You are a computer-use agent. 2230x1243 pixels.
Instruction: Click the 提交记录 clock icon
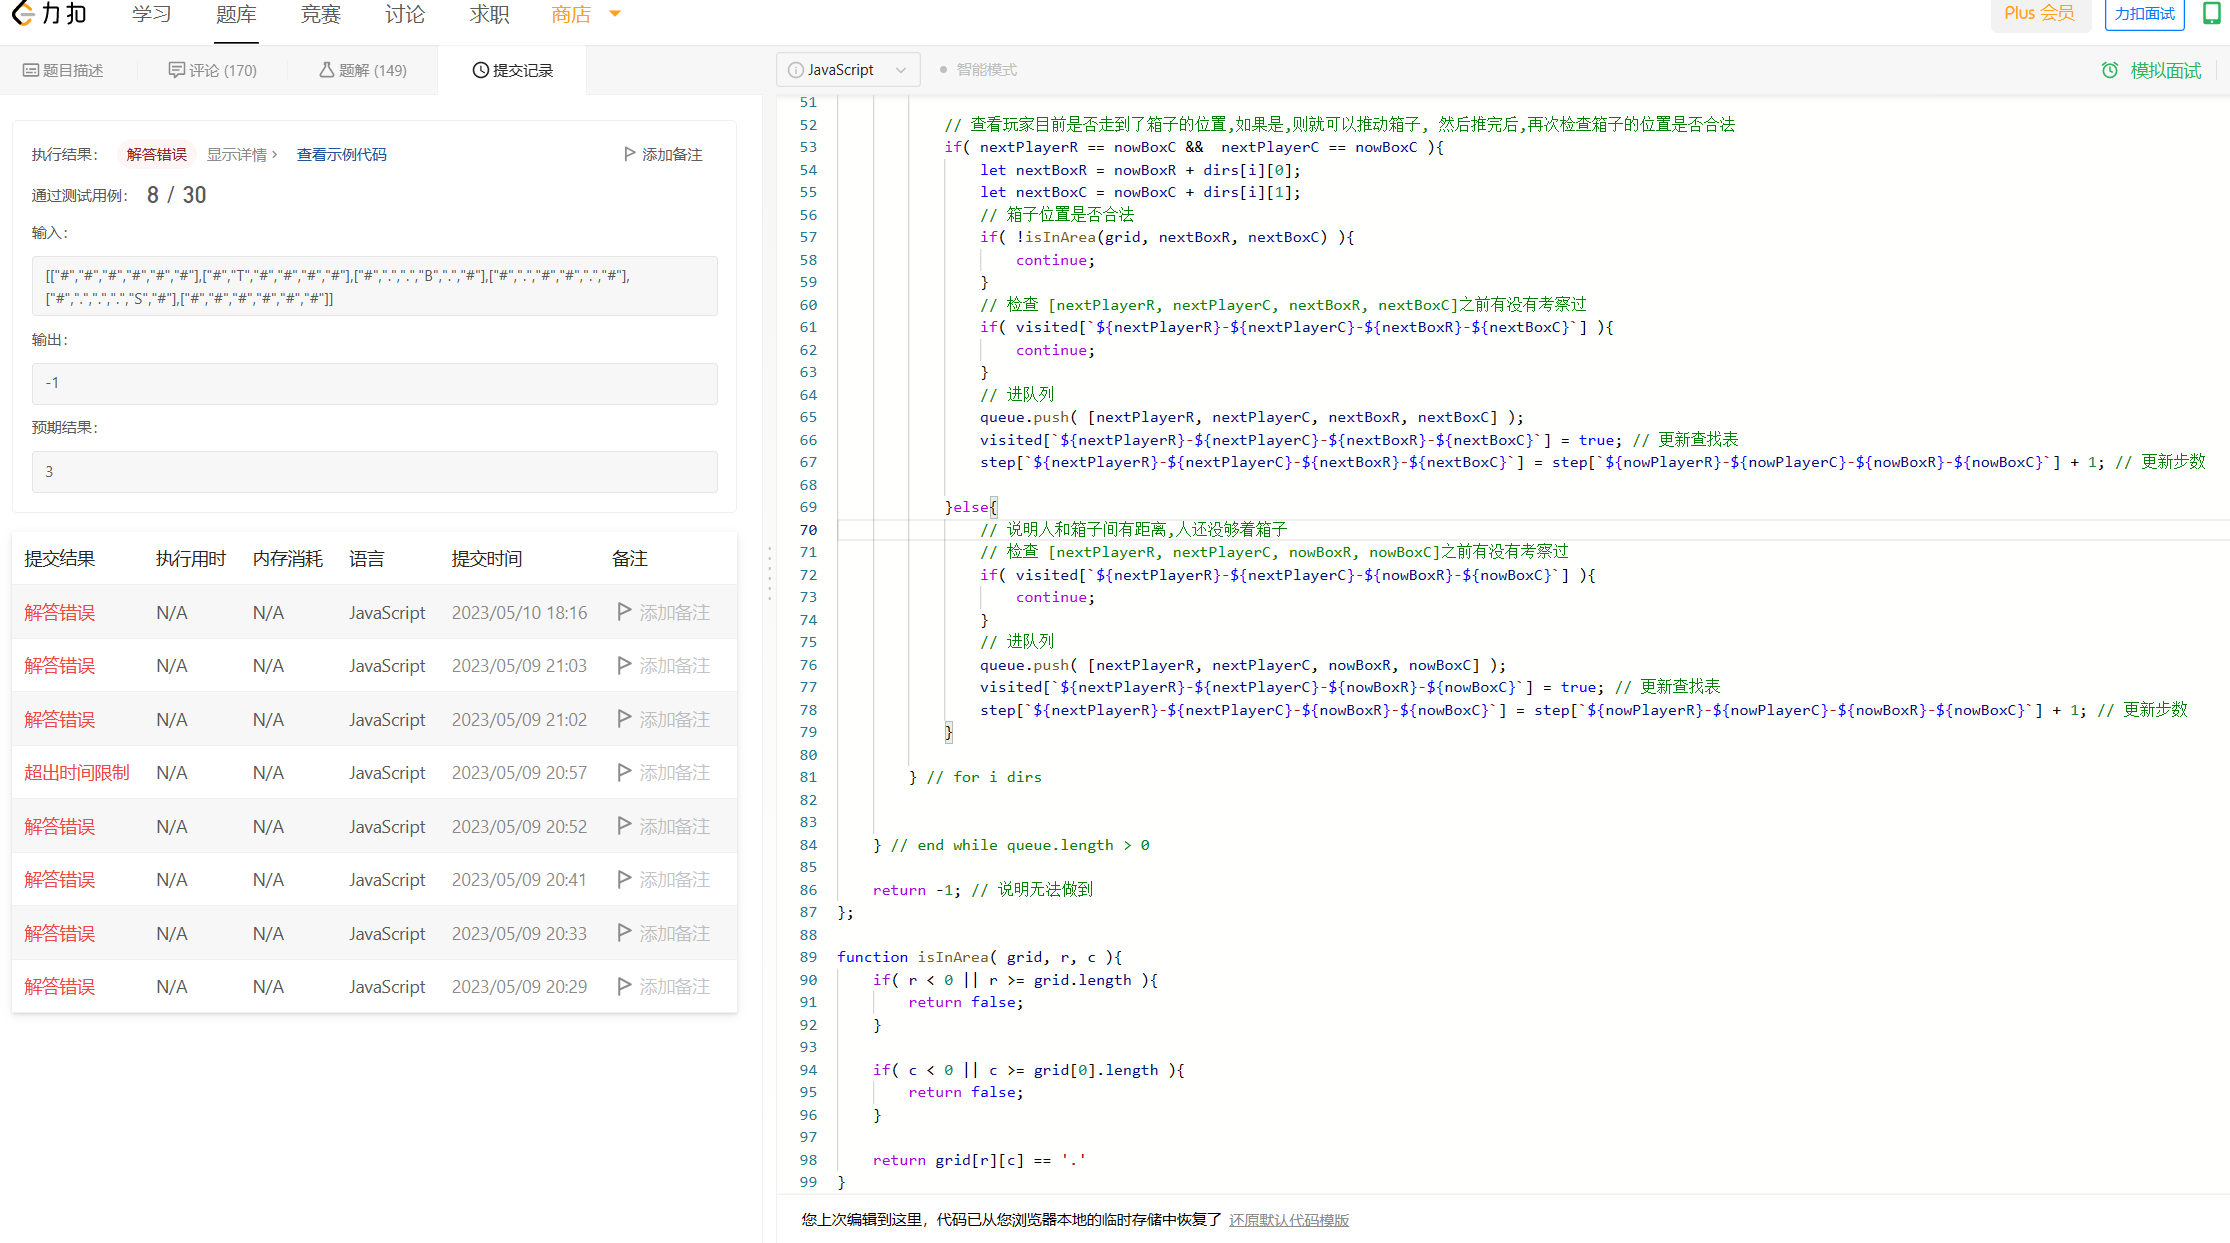coord(481,70)
